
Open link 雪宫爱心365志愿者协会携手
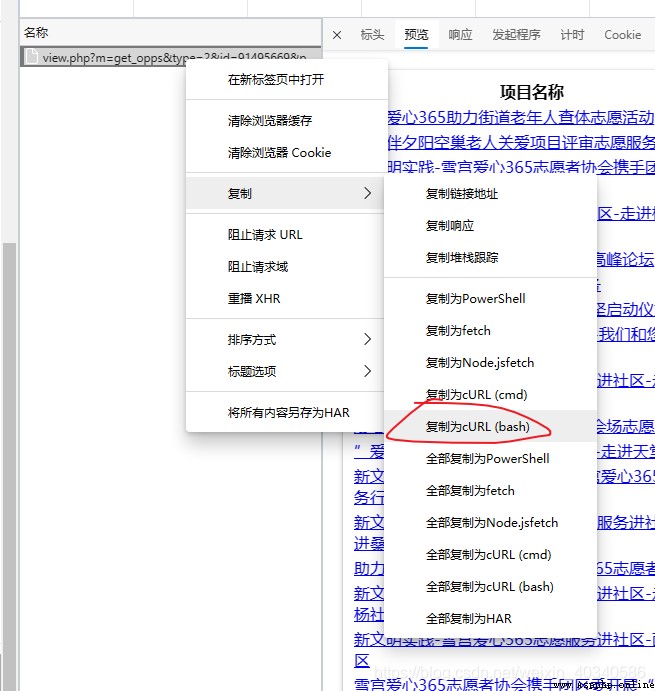pos(521,167)
